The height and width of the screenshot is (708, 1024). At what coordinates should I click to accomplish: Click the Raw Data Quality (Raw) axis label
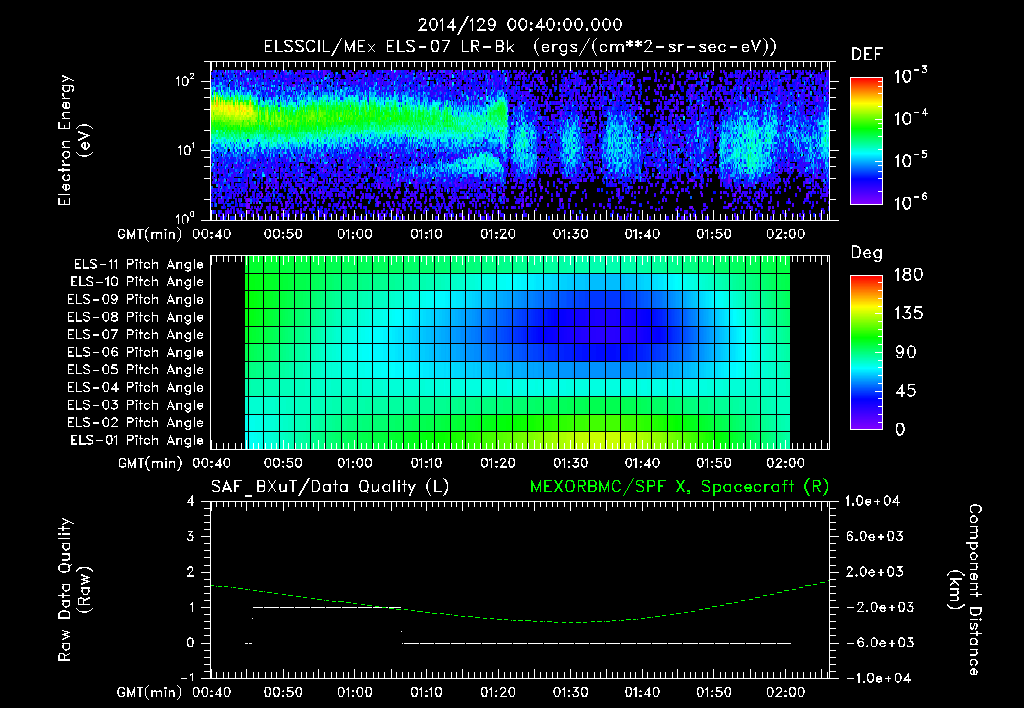tap(74, 590)
